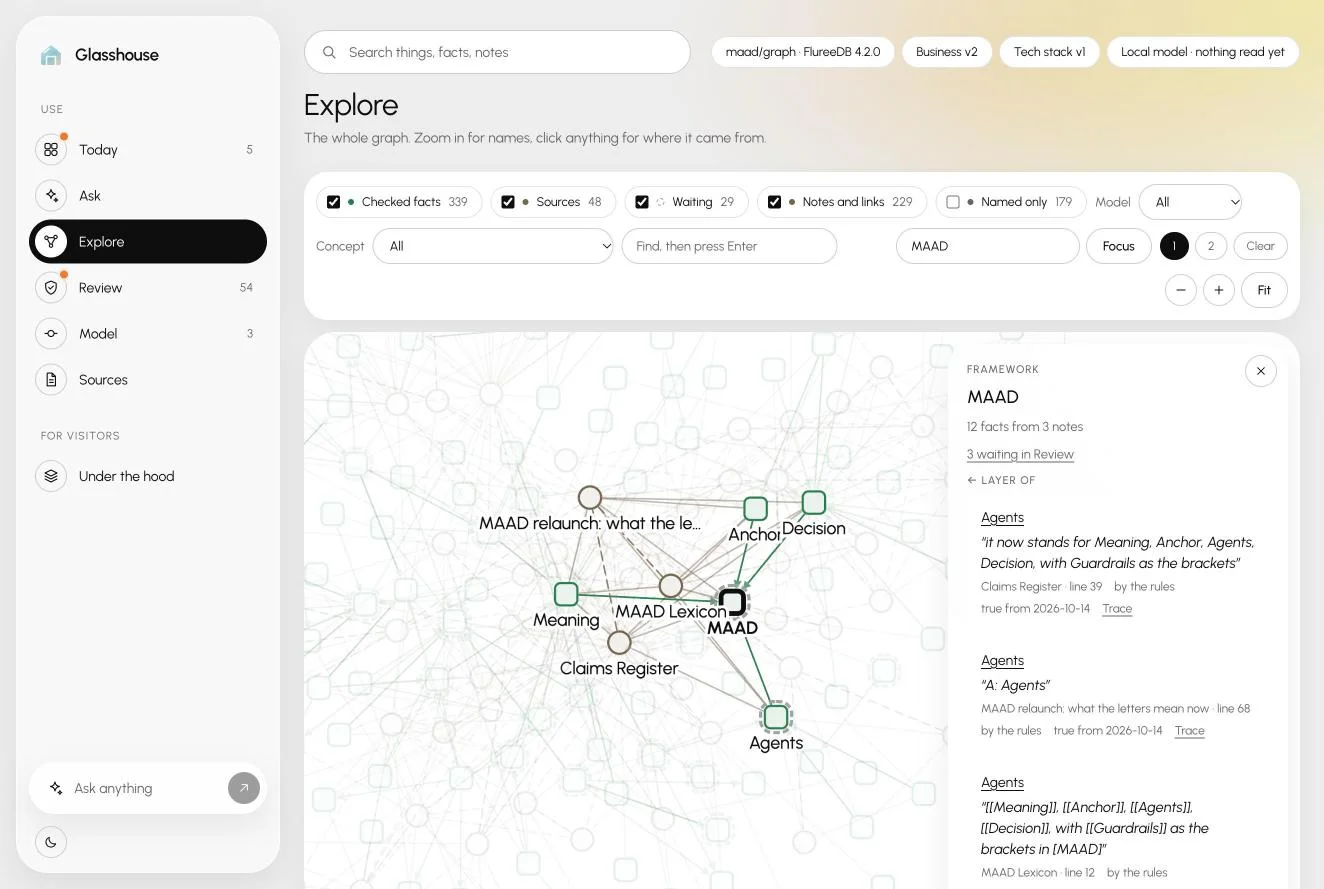Click Local model nothing read yet chip
1324x889 pixels.
tap(1203, 52)
